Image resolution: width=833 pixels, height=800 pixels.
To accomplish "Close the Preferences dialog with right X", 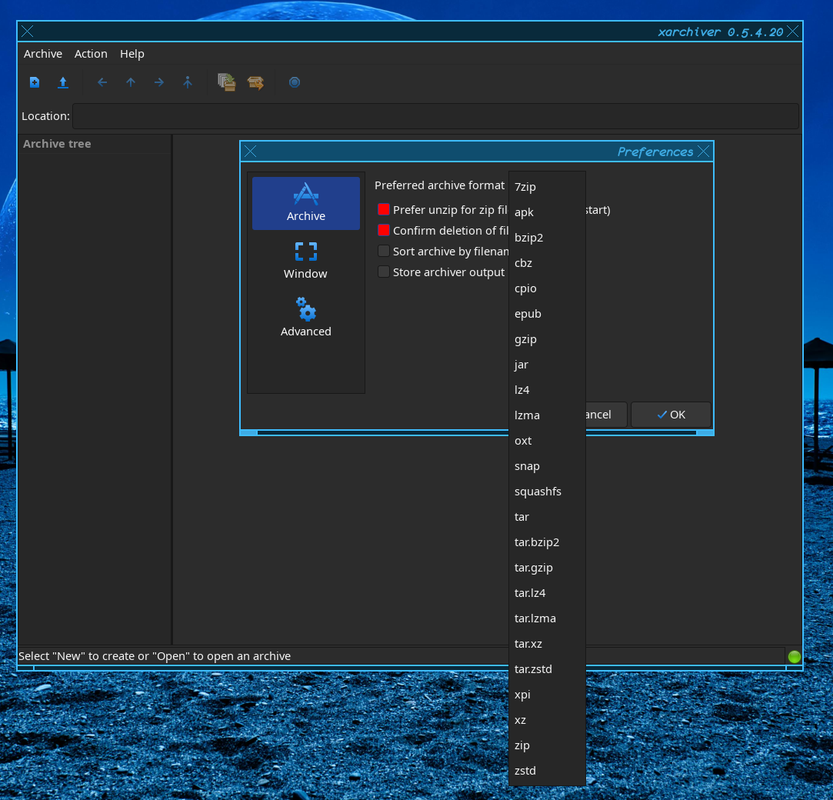I will [703, 152].
